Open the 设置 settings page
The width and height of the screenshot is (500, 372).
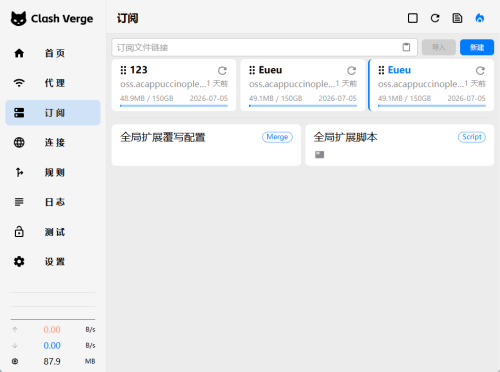click(53, 262)
